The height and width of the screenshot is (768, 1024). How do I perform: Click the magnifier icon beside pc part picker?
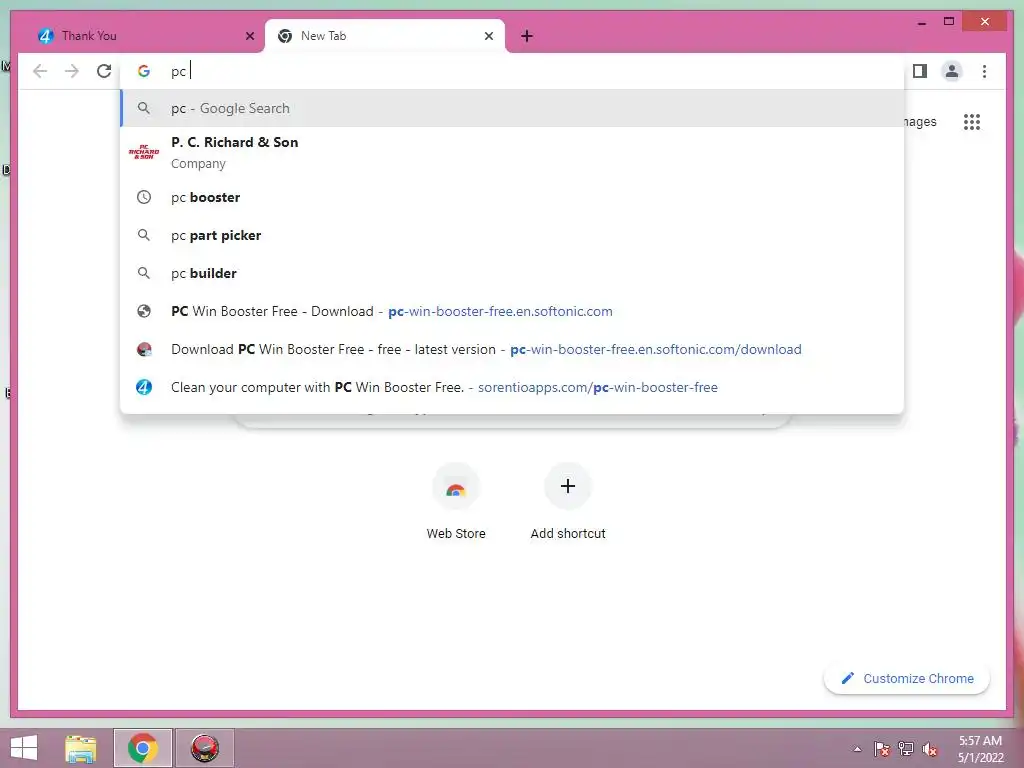point(144,235)
